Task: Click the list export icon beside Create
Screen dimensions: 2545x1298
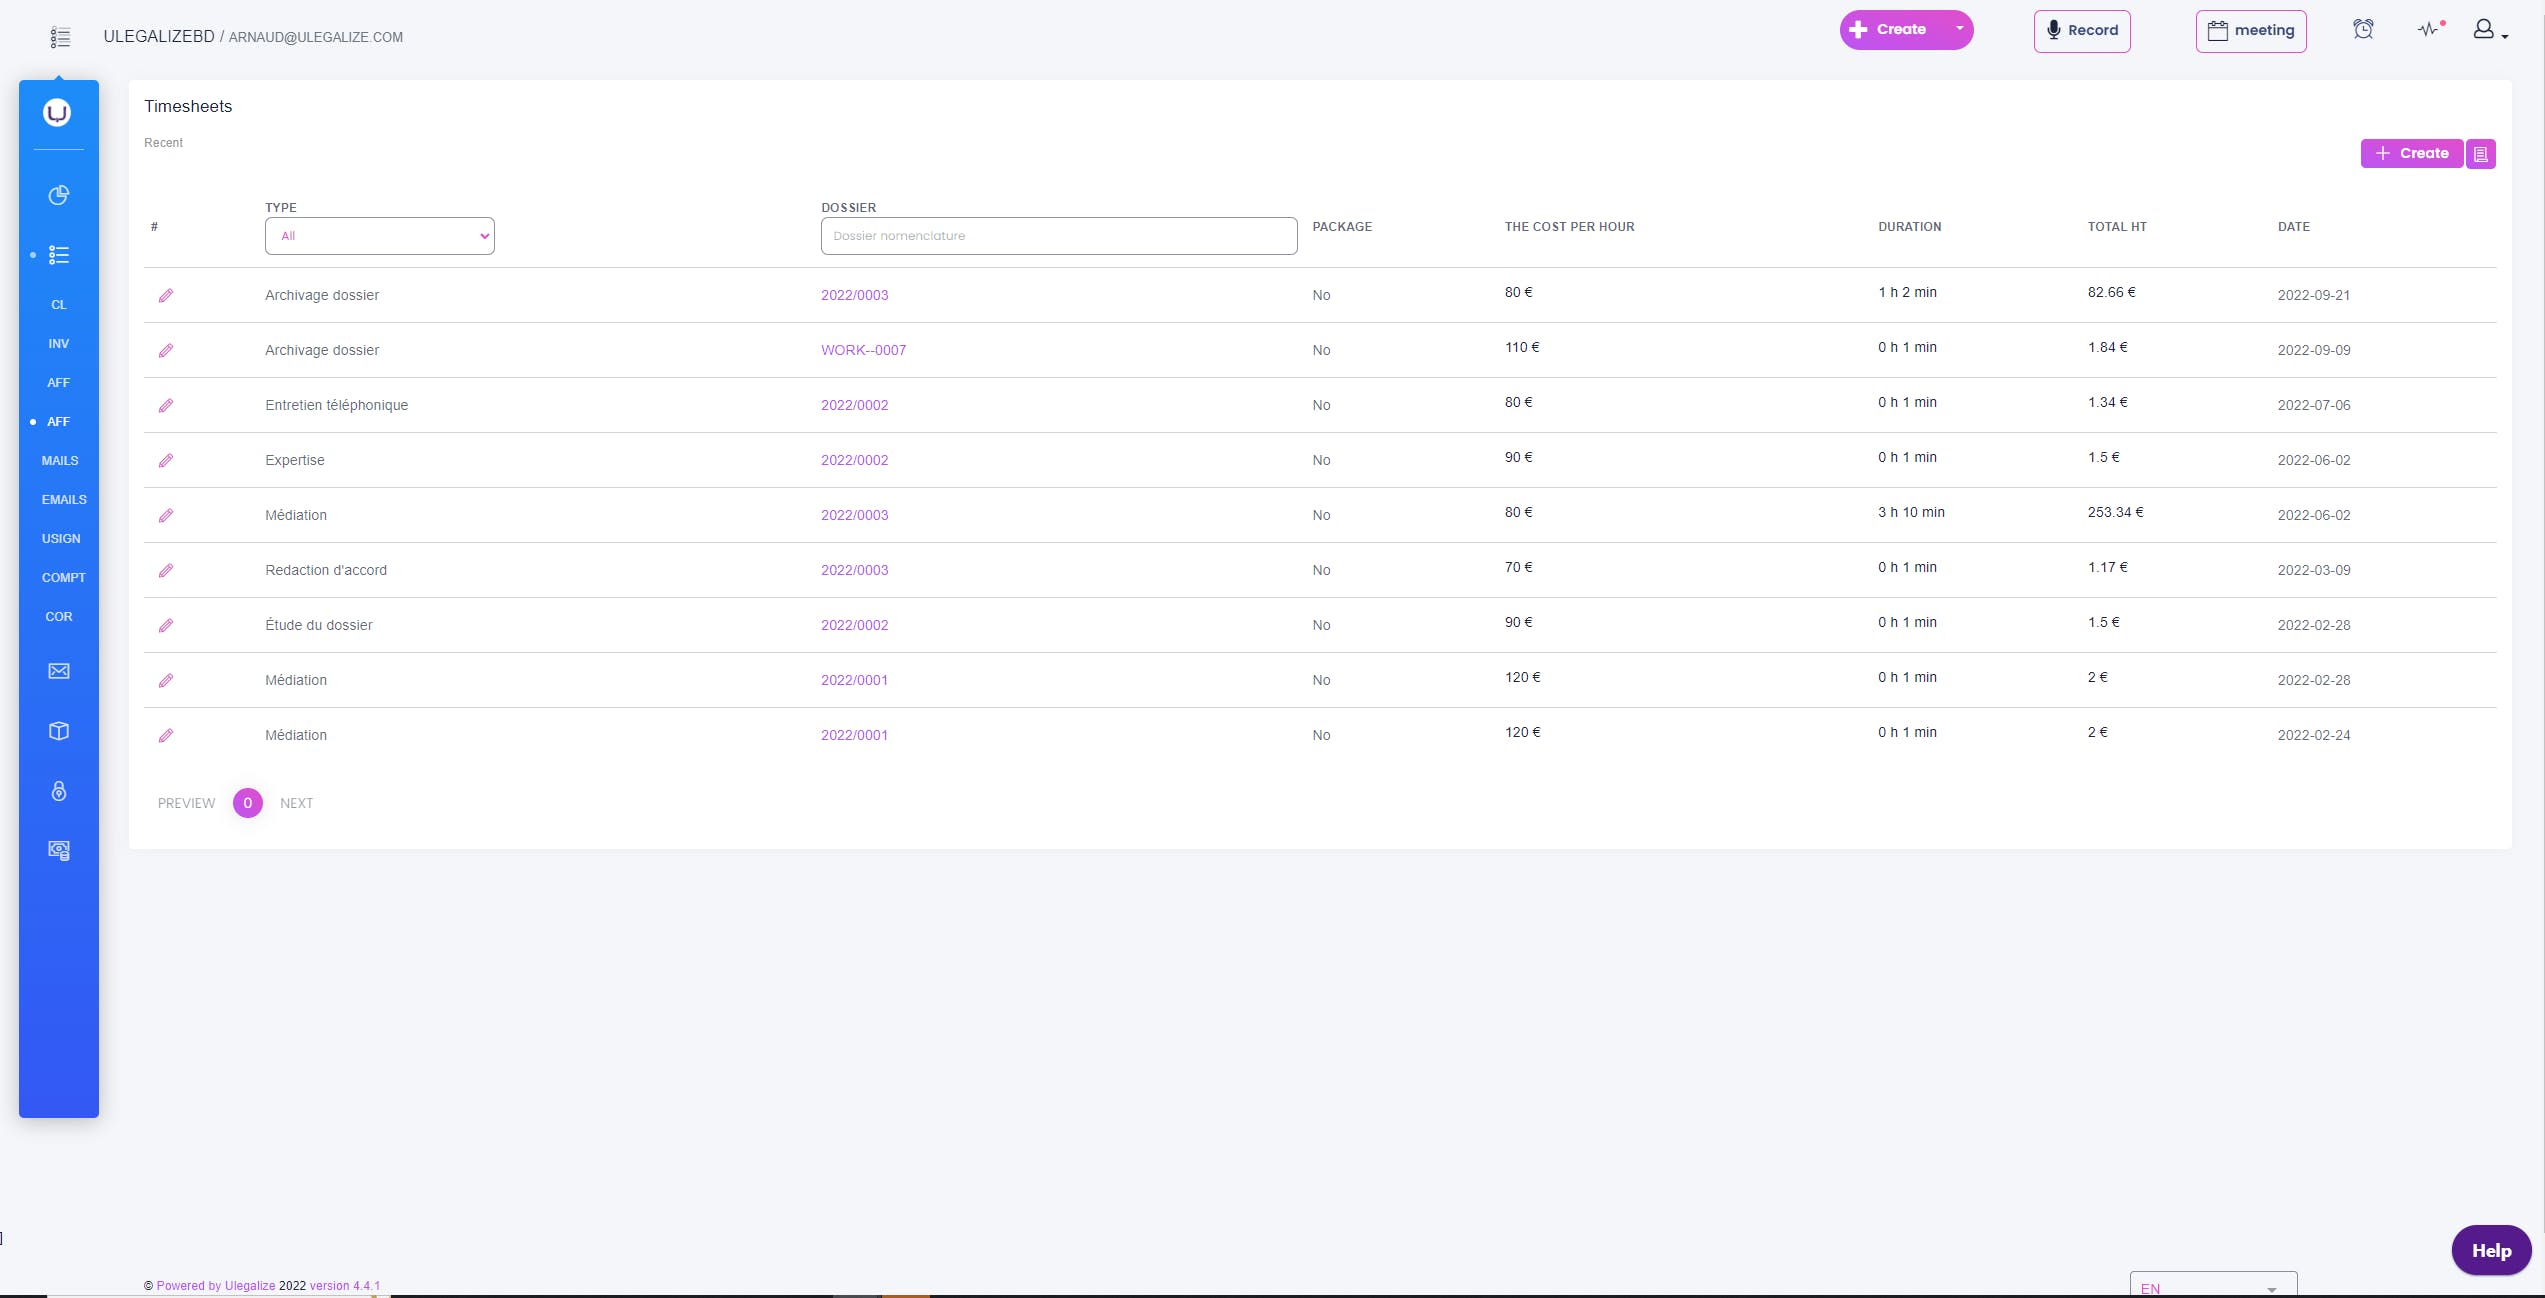Action: pyautogui.click(x=2481, y=154)
